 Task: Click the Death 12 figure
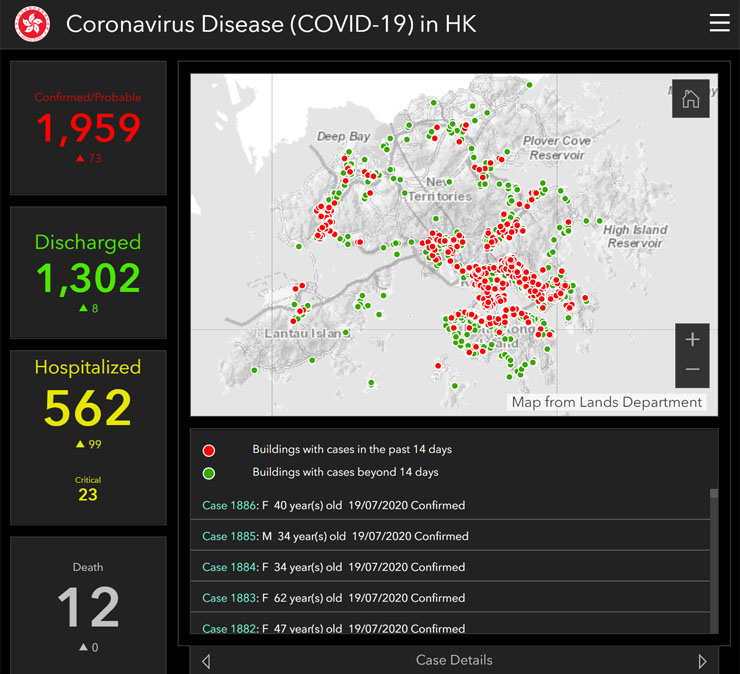[x=88, y=607]
